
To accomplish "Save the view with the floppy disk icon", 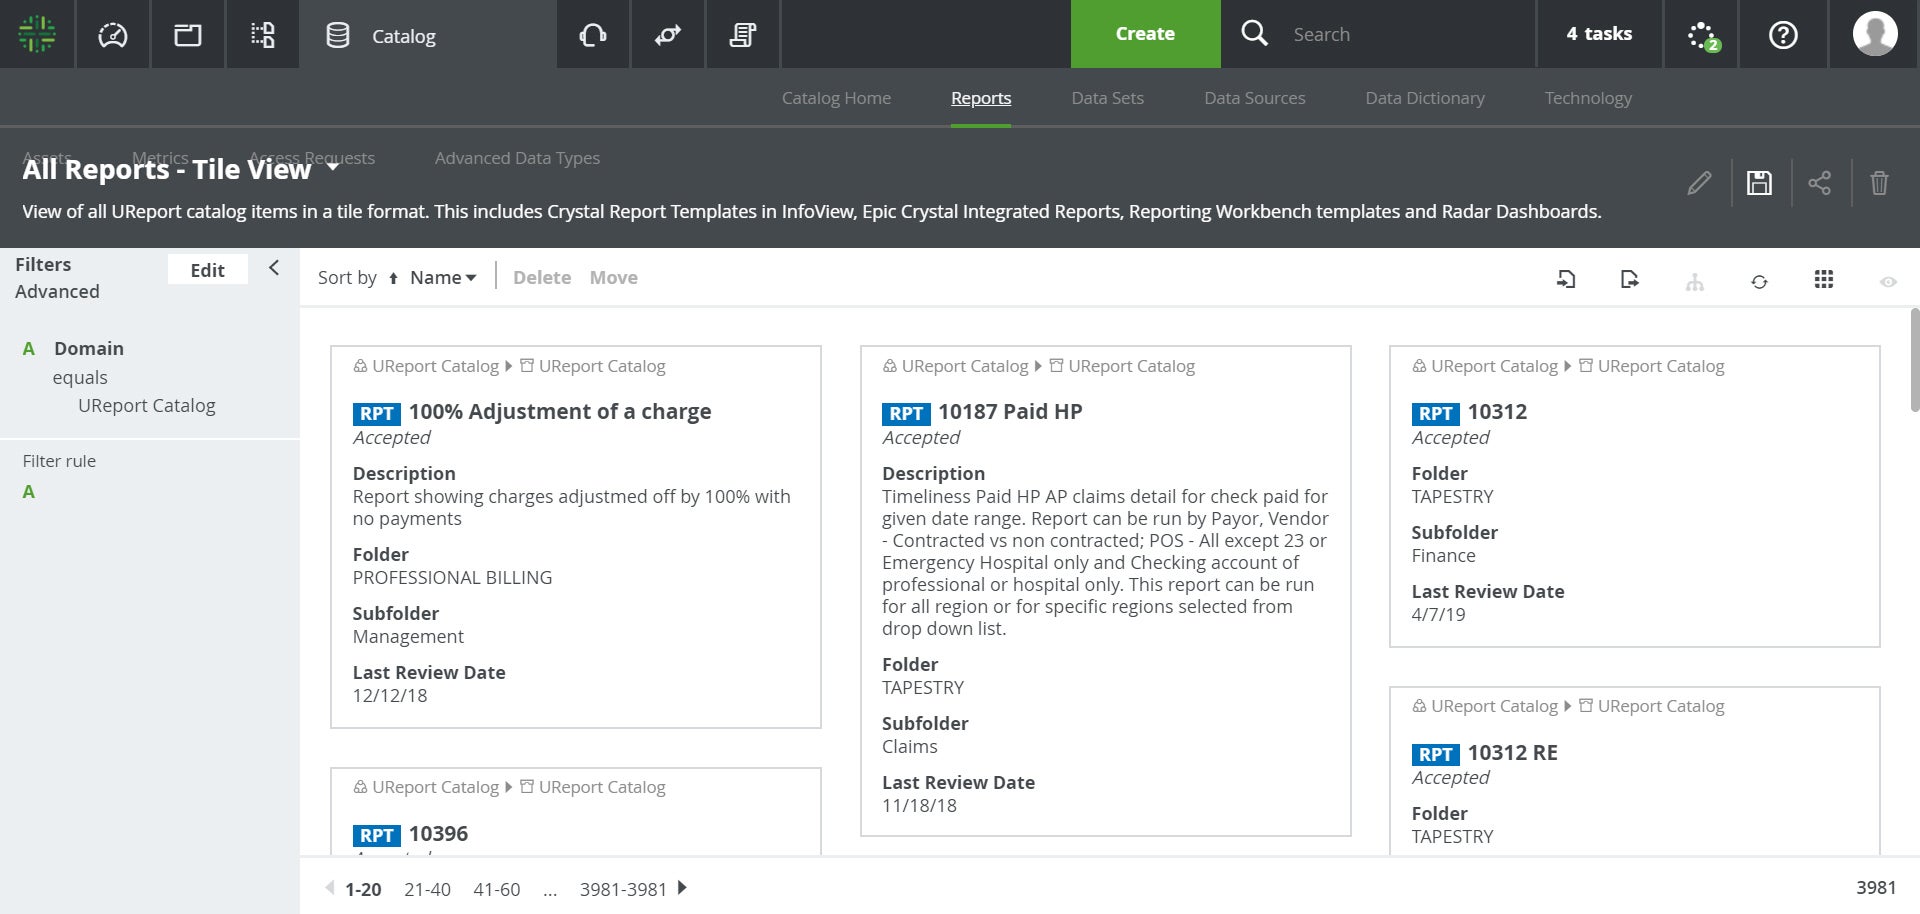I will coord(1759,183).
